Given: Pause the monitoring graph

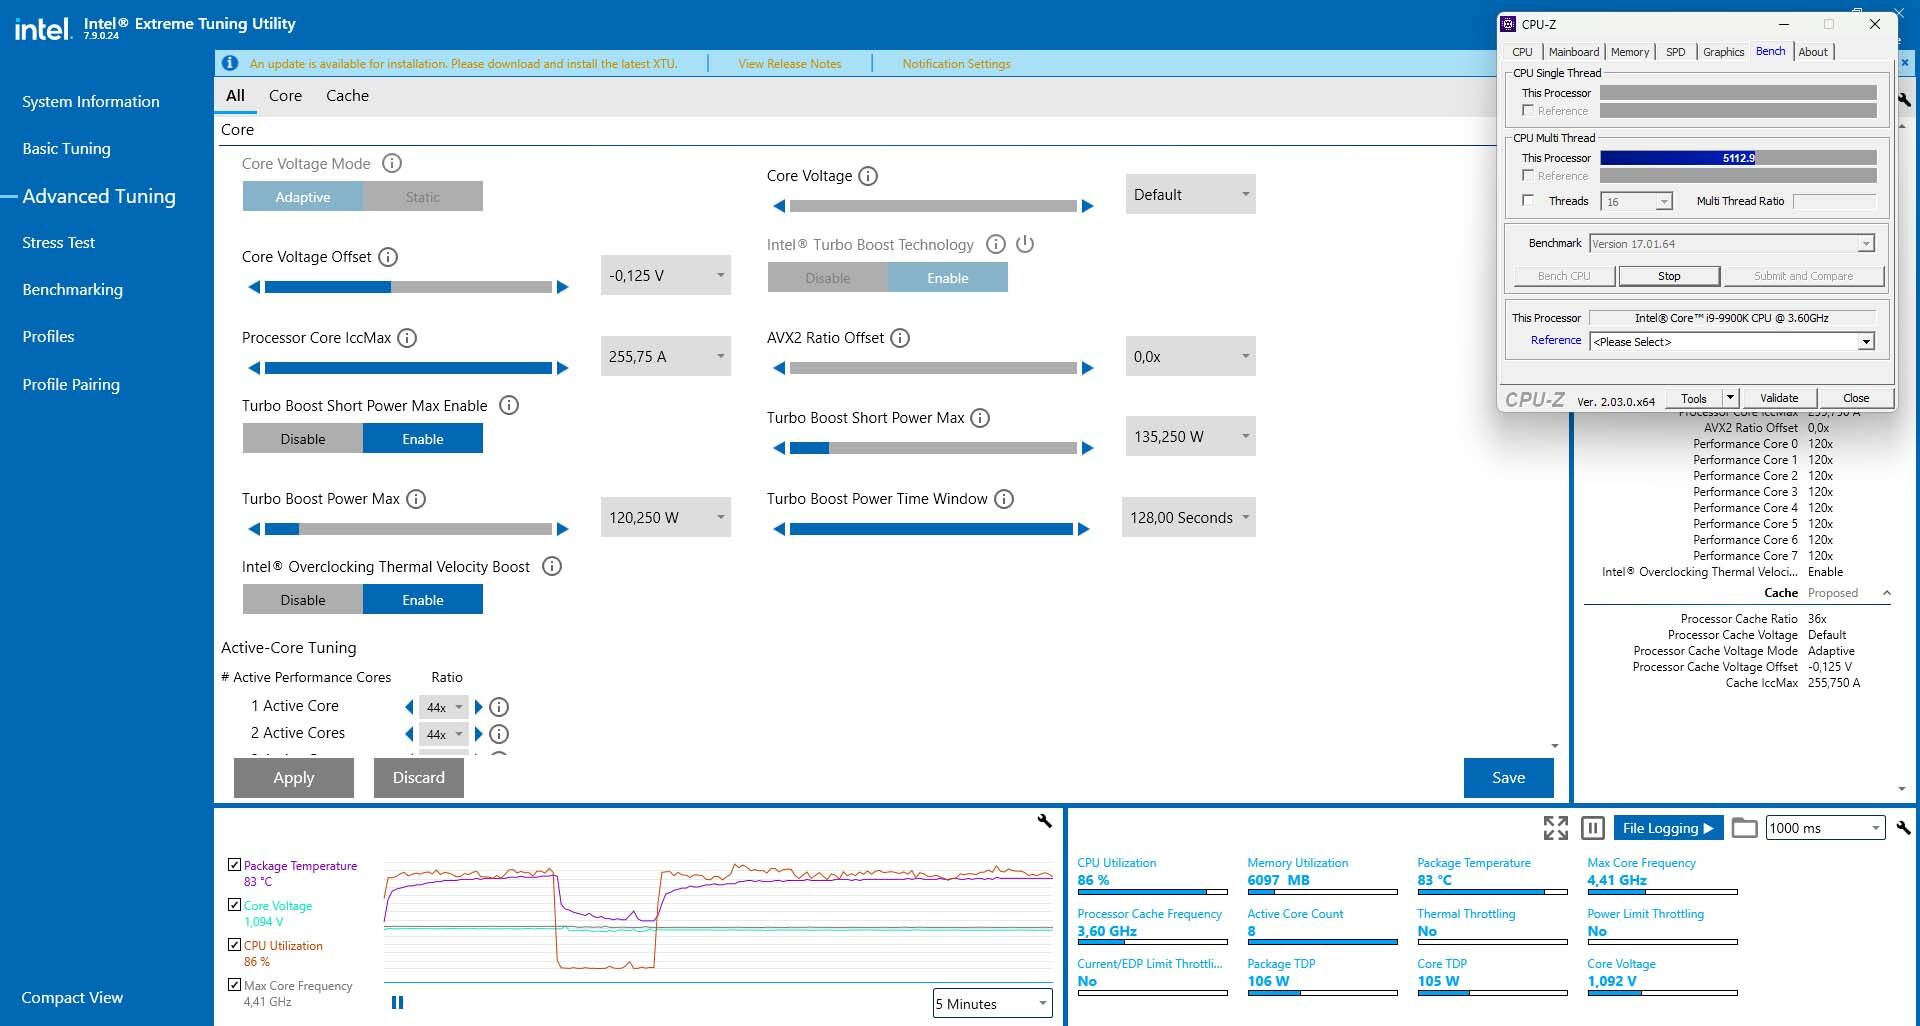Looking at the screenshot, I should [x=397, y=1002].
